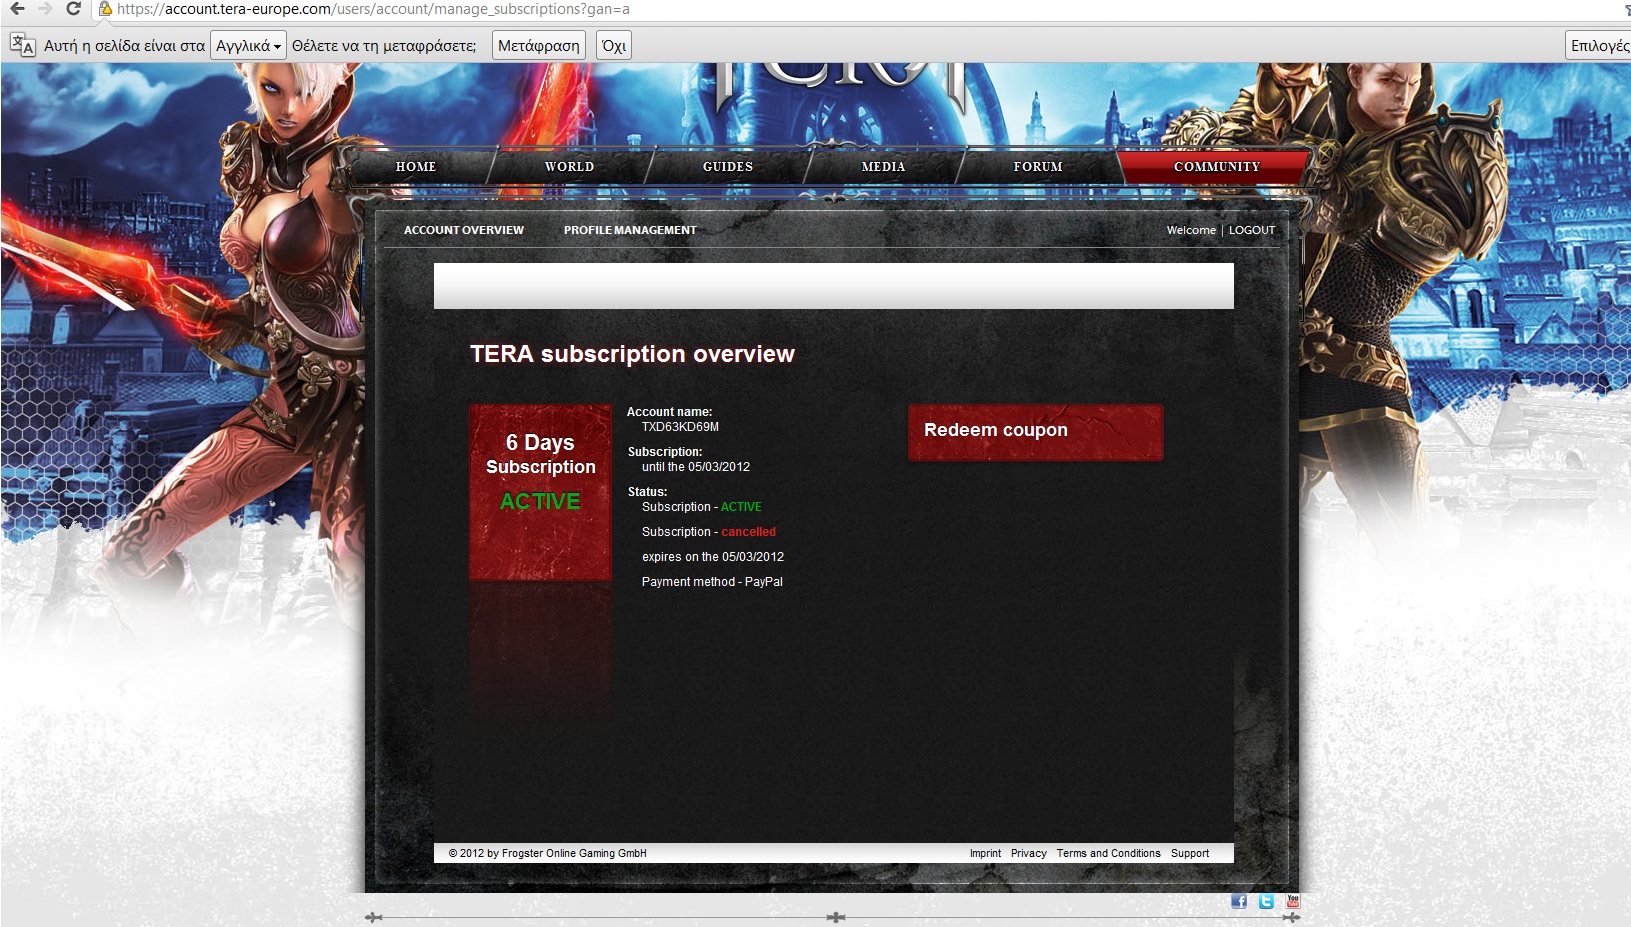This screenshot has width=1631, height=927.
Task: Reload the page with the refresh icon
Action: click(x=73, y=9)
